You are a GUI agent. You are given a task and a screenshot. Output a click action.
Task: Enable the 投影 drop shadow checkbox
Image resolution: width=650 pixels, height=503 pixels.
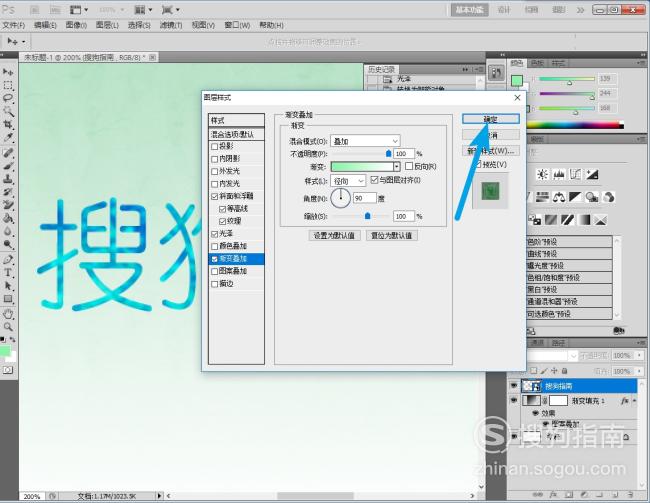click(x=214, y=146)
